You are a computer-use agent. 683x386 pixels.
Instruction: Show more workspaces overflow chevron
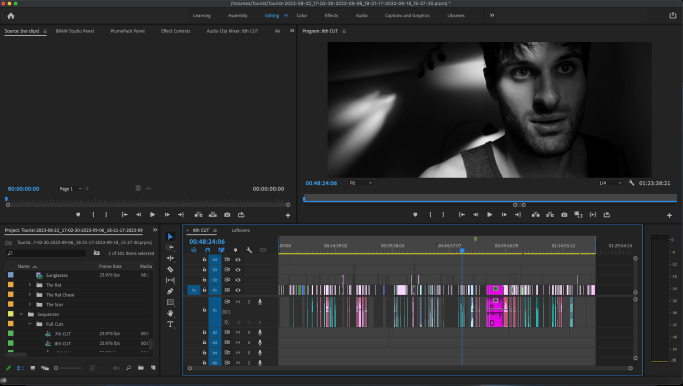tap(492, 15)
